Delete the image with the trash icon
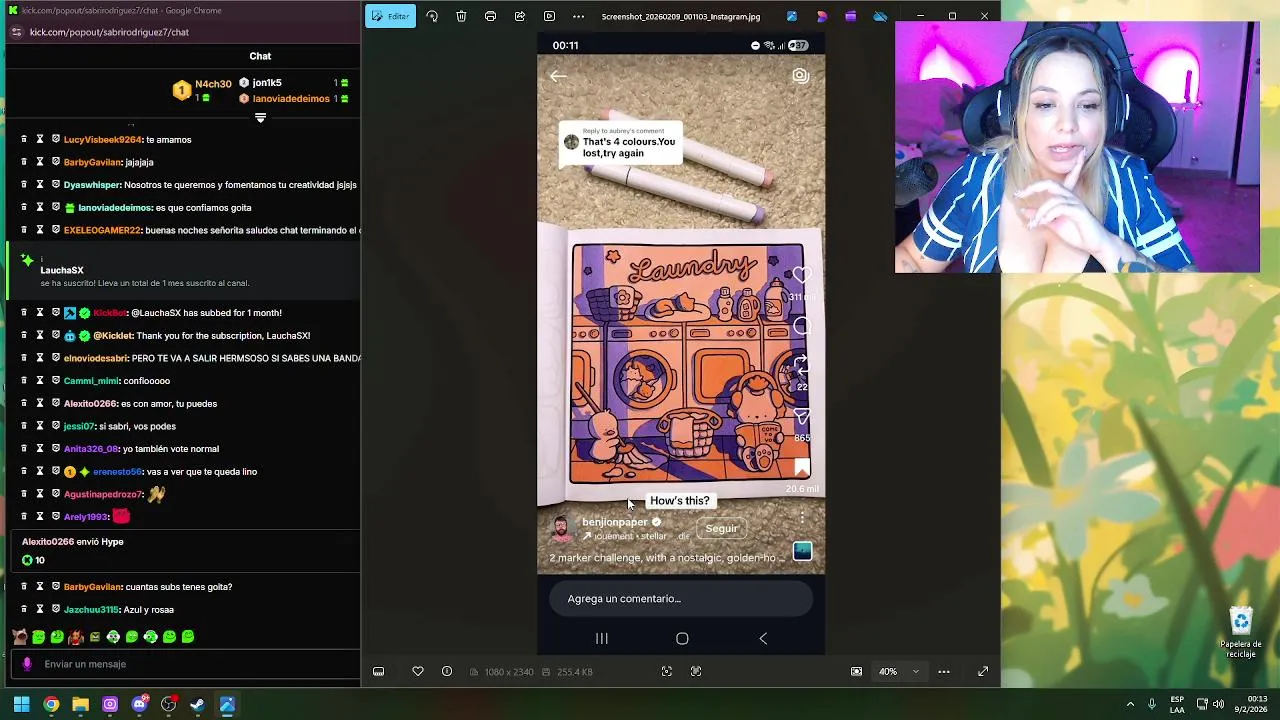Viewport: 1280px width, 720px height. [x=461, y=16]
